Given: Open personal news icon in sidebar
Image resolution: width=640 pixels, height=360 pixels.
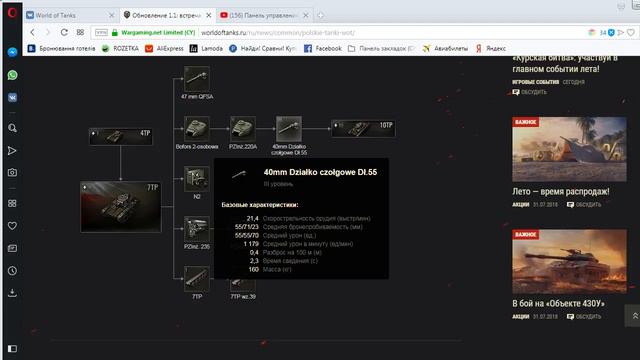Looking at the screenshot, I should [x=12, y=248].
